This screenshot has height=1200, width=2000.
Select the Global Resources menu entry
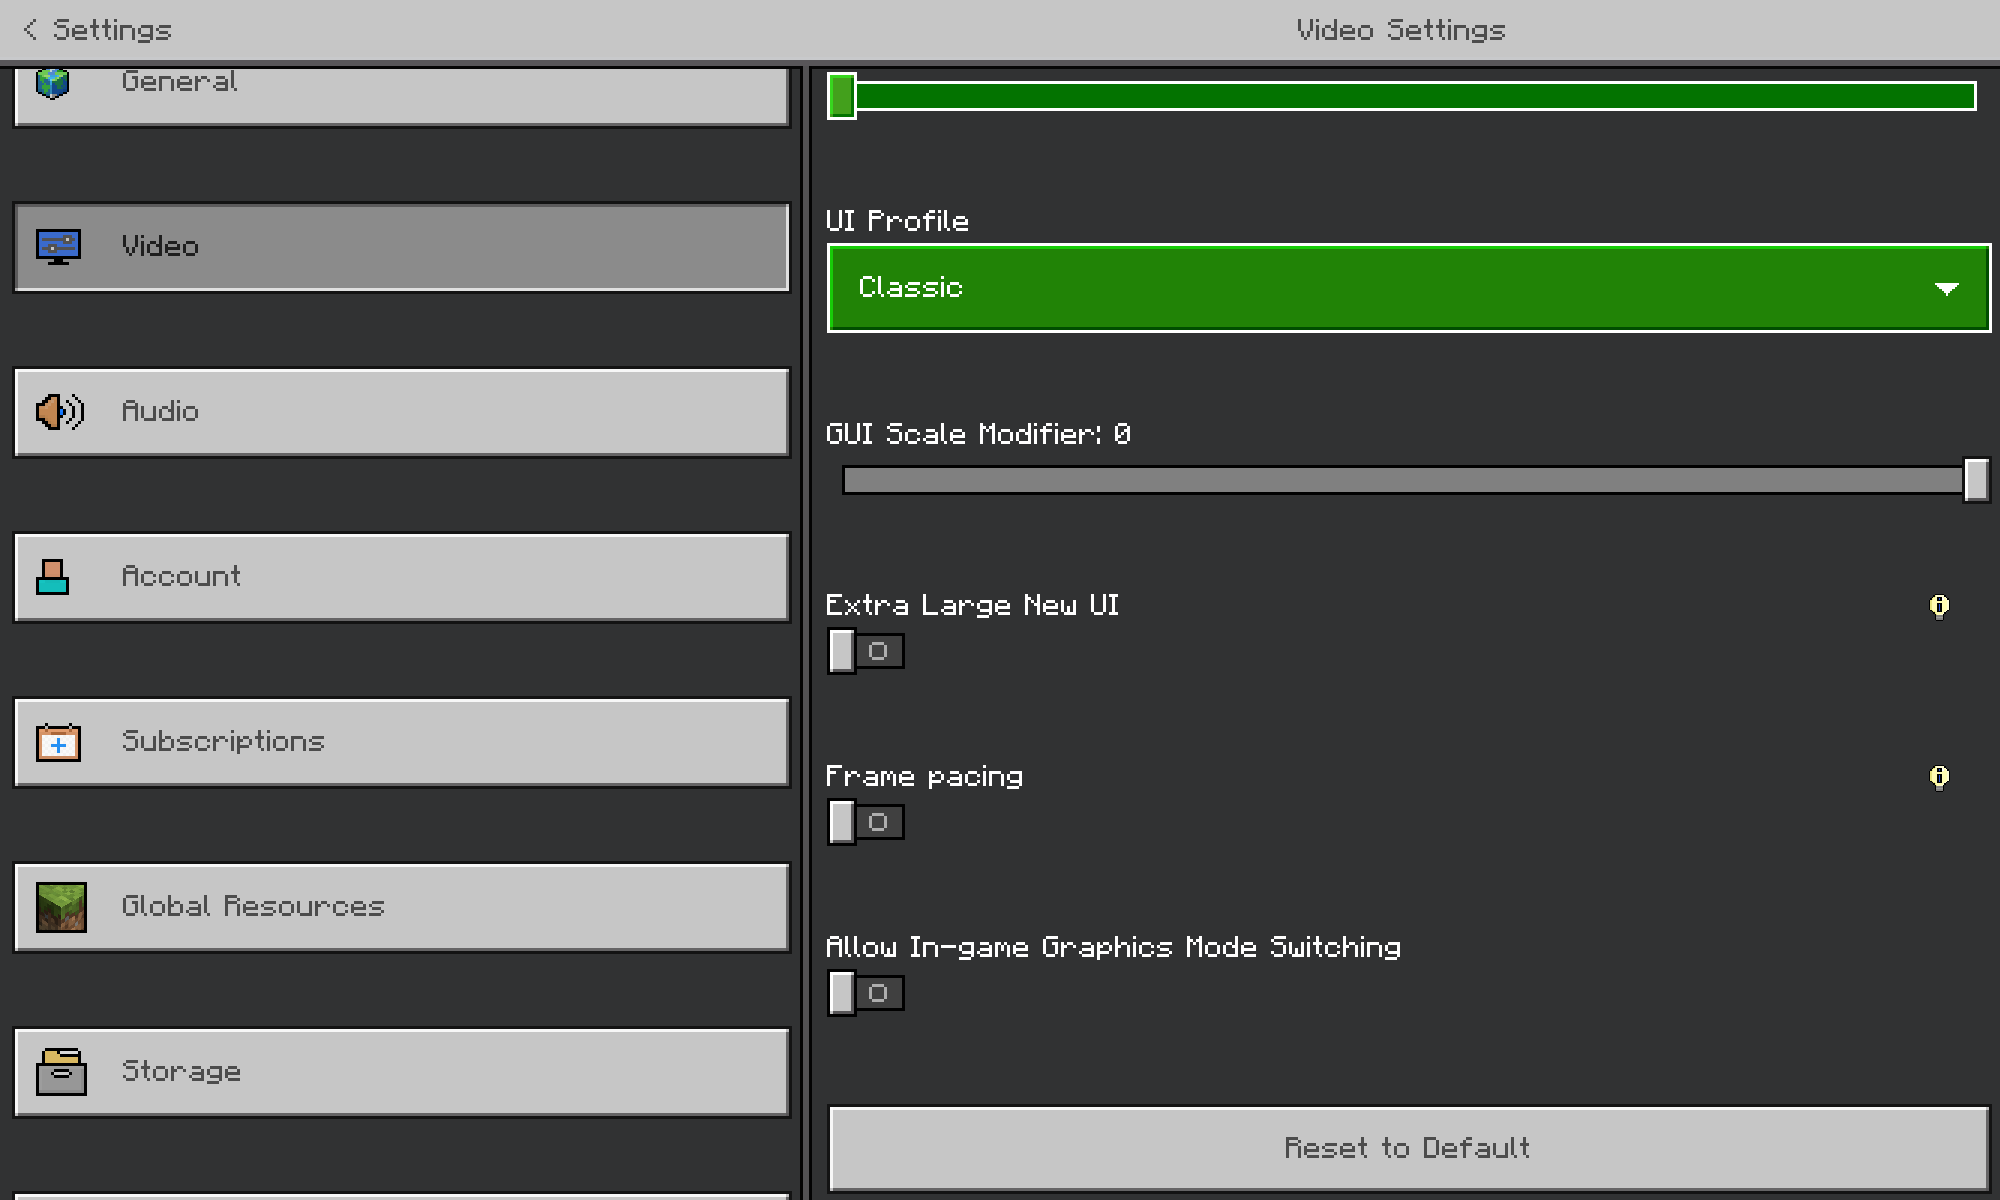tap(400, 907)
